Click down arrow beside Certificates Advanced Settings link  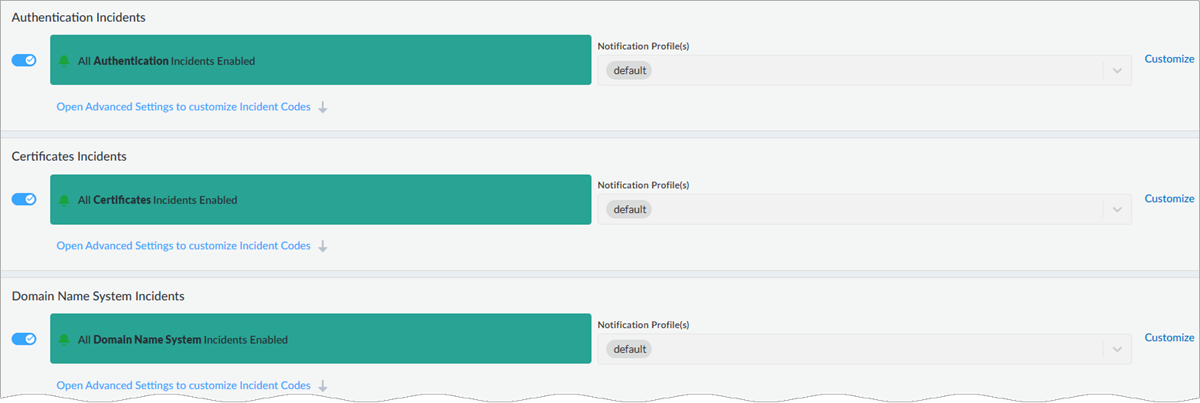(x=323, y=246)
